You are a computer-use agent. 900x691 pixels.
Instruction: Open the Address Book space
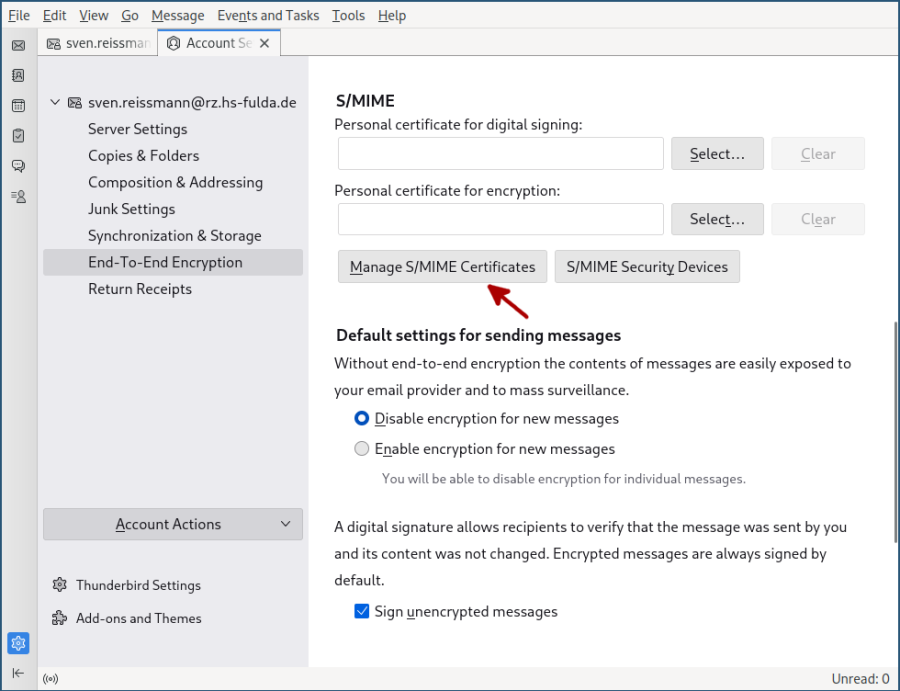18,75
